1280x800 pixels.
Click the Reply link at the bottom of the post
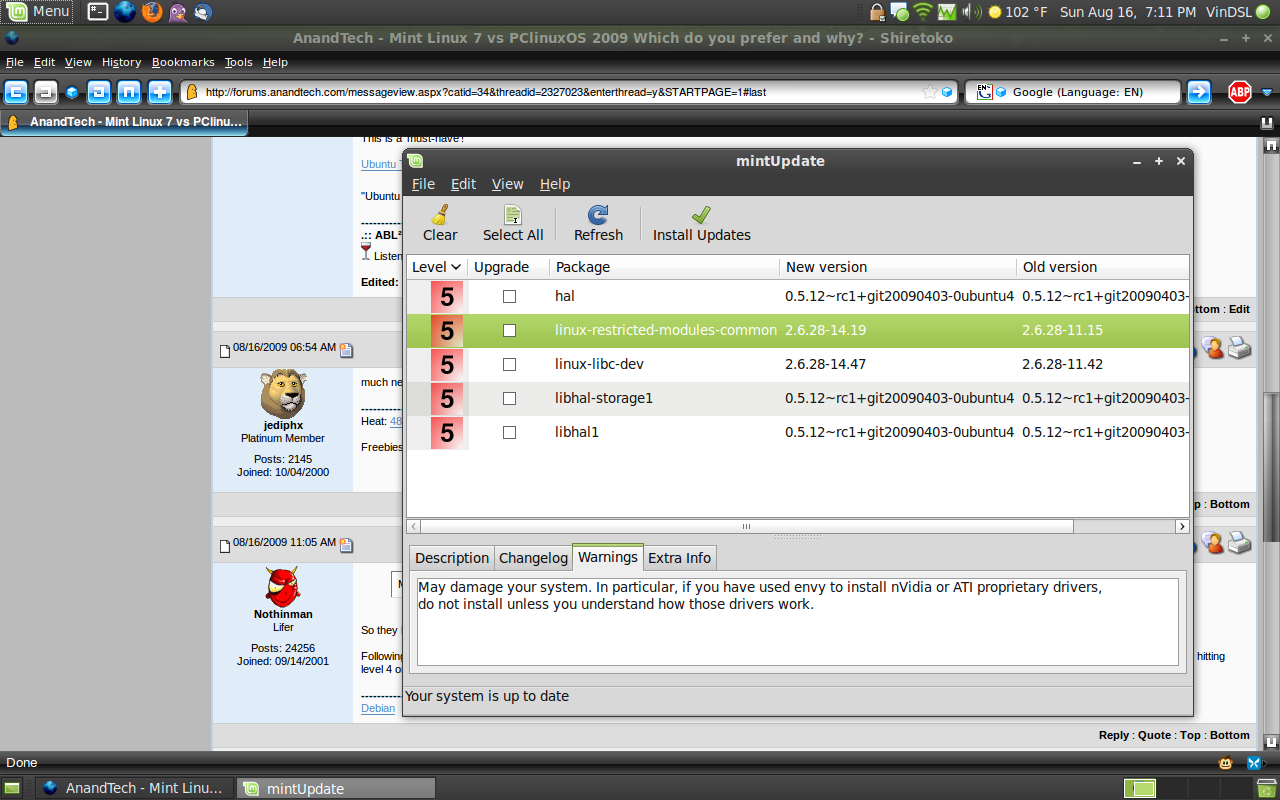coord(1114,735)
